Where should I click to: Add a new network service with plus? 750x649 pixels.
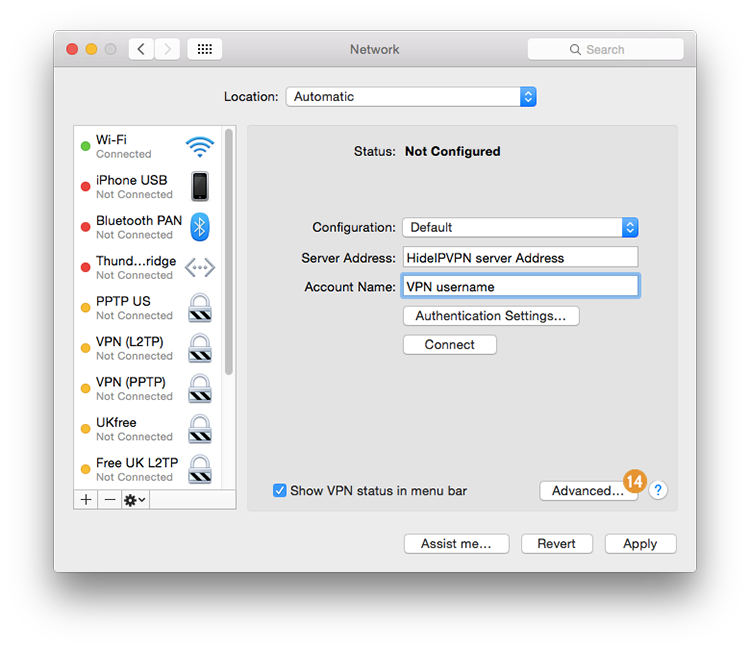[86, 500]
